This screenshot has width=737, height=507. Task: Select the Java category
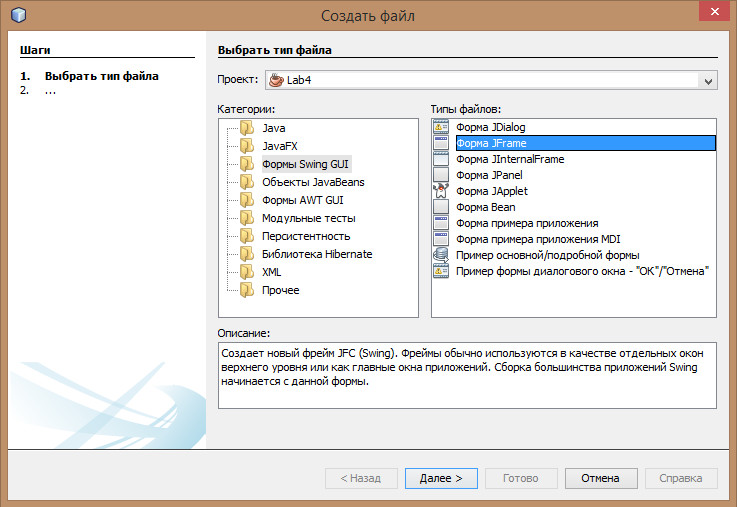pyautogui.click(x=274, y=128)
